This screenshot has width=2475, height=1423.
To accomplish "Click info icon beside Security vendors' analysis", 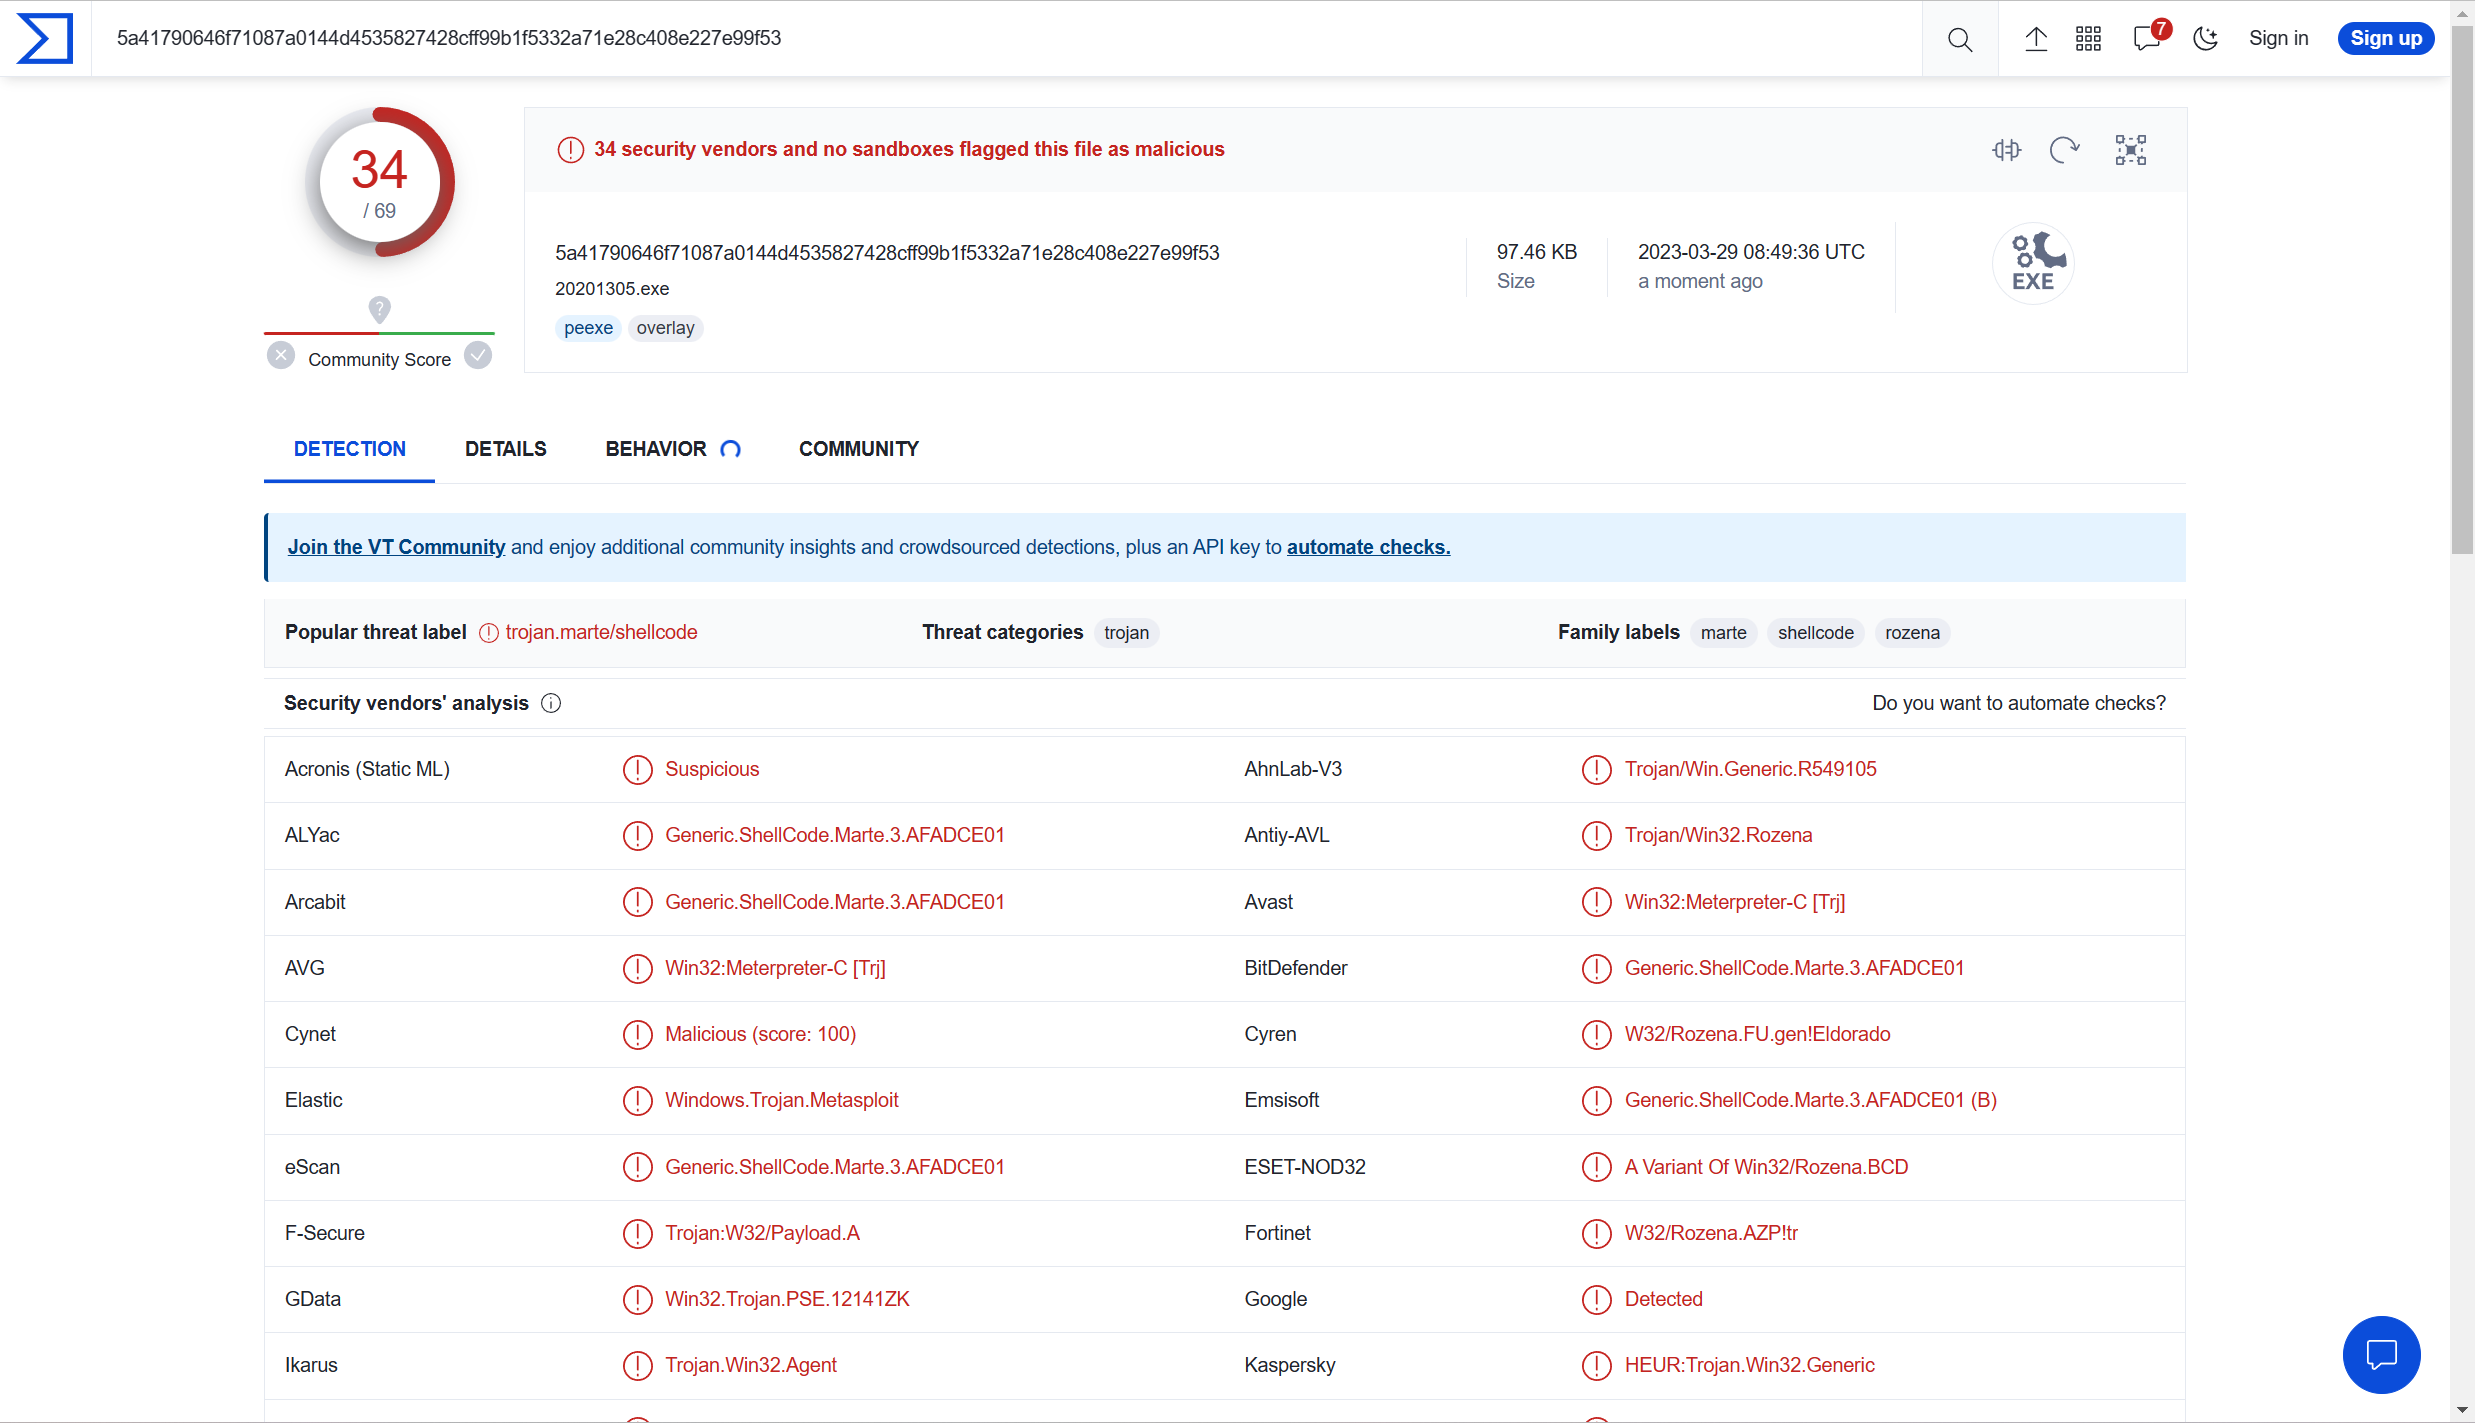I will tap(551, 703).
